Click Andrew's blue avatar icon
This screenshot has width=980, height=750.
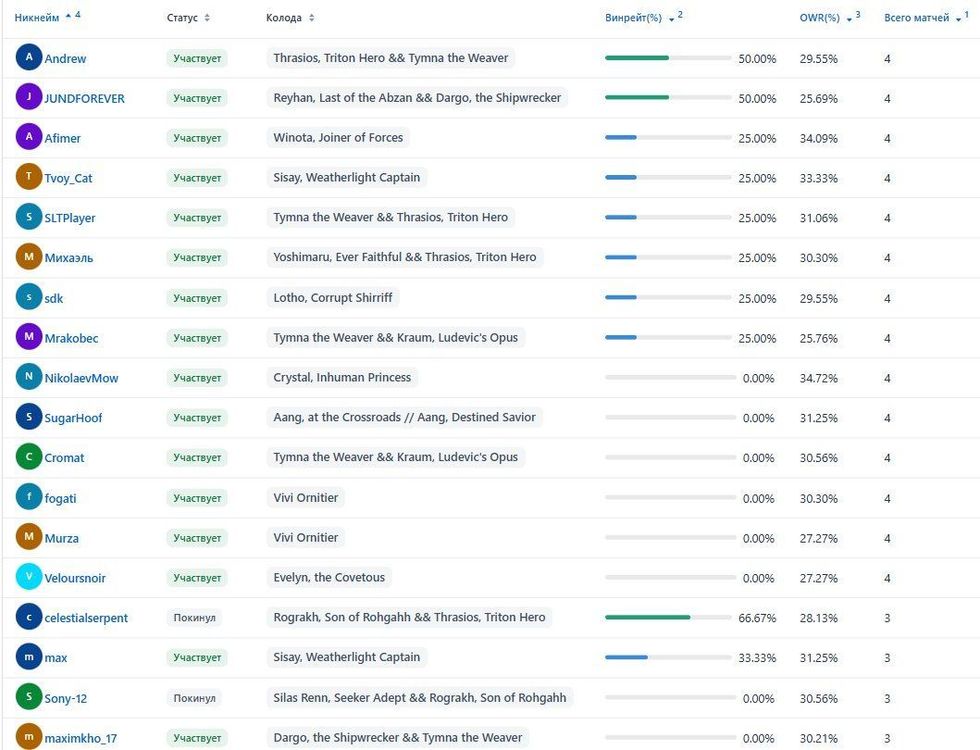(29, 57)
